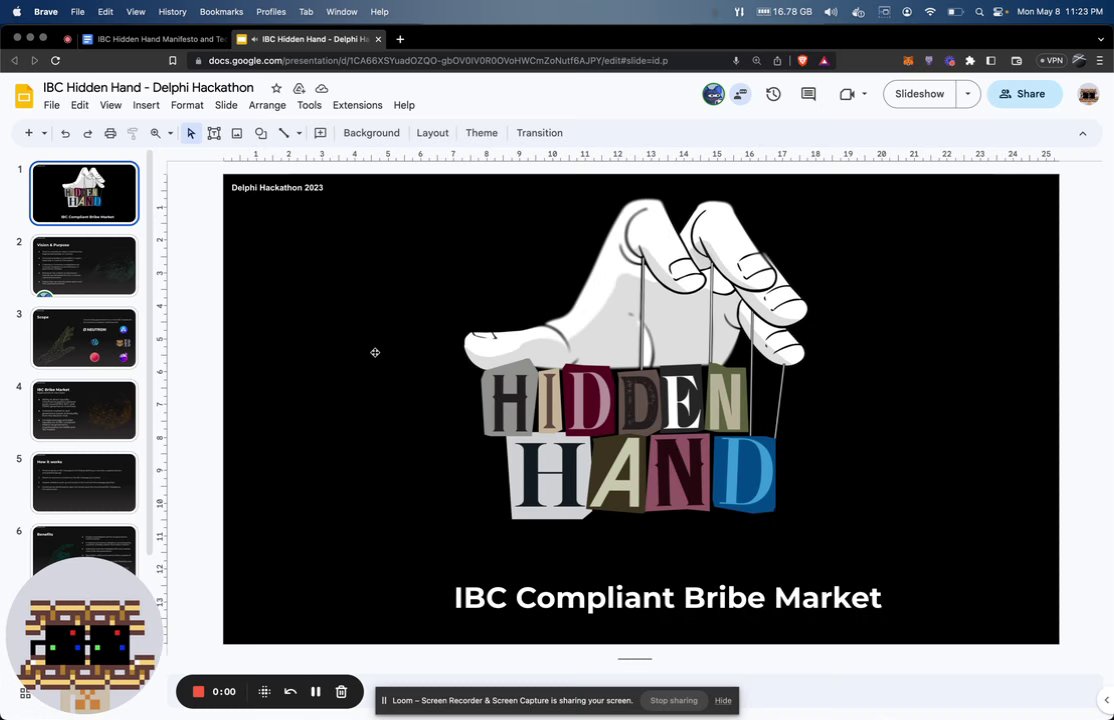The width and height of the screenshot is (1114, 720).
Task: Click the Transition button
Action: pyautogui.click(x=539, y=133)
